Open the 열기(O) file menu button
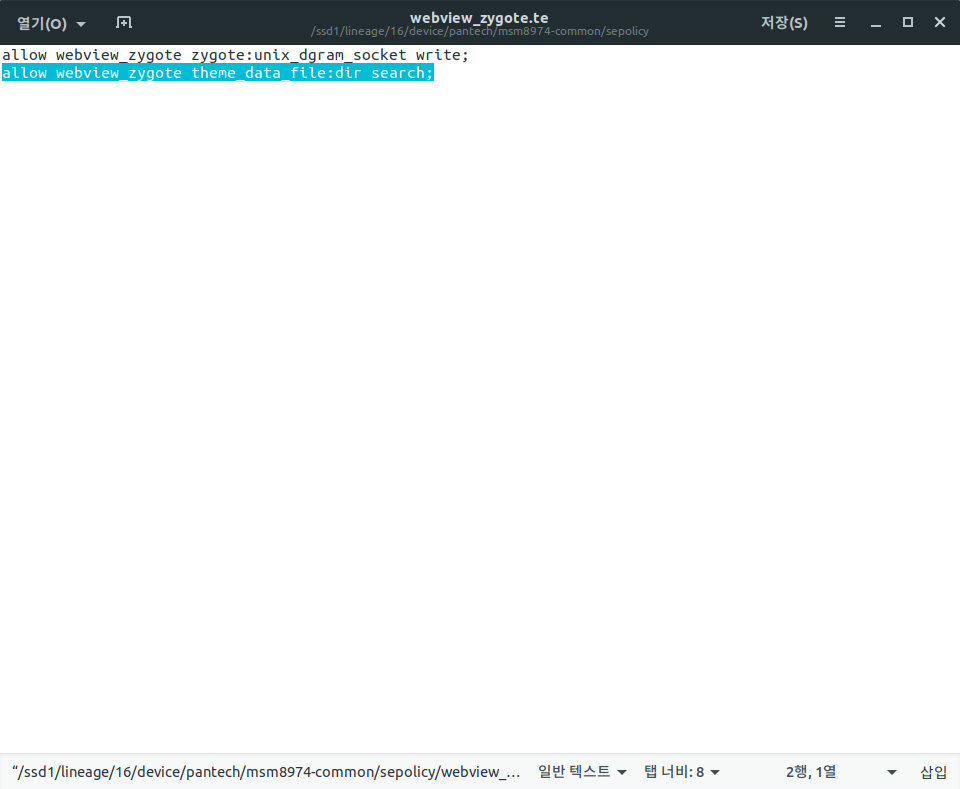 coord(42,23)
